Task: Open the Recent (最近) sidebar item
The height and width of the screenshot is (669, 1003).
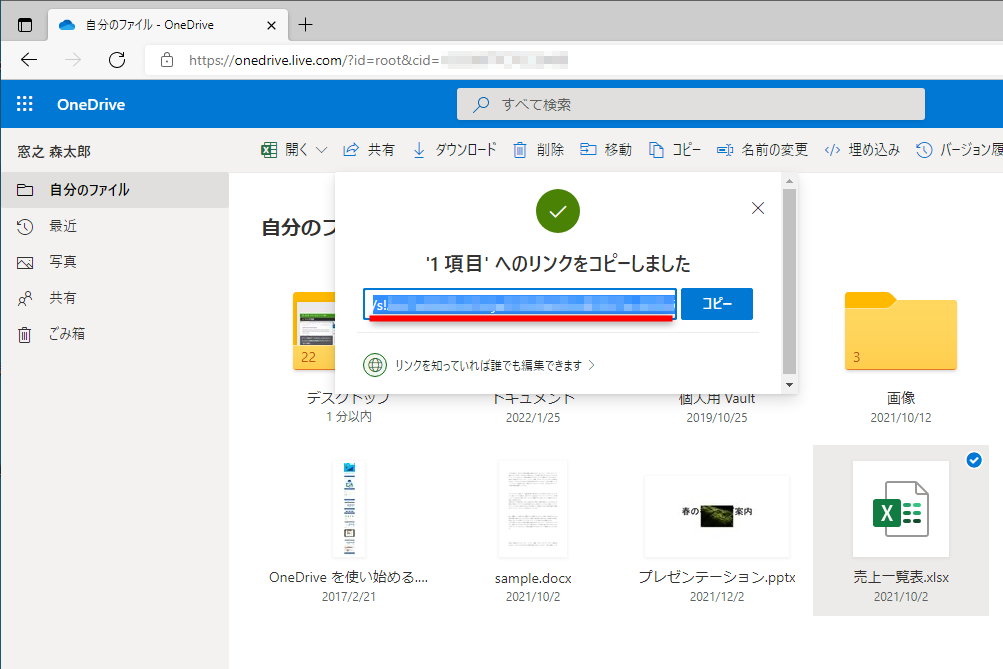Action: [64, 225]
